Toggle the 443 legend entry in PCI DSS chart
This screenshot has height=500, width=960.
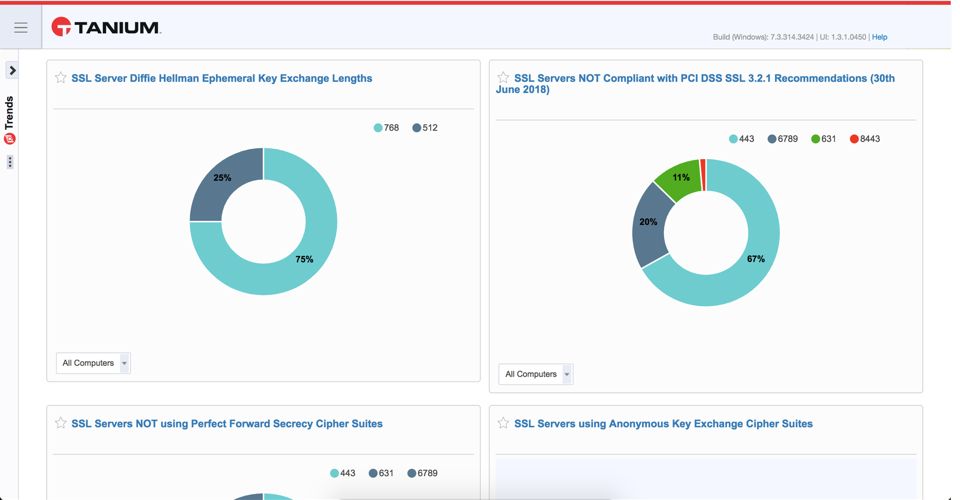coord(741,139)
